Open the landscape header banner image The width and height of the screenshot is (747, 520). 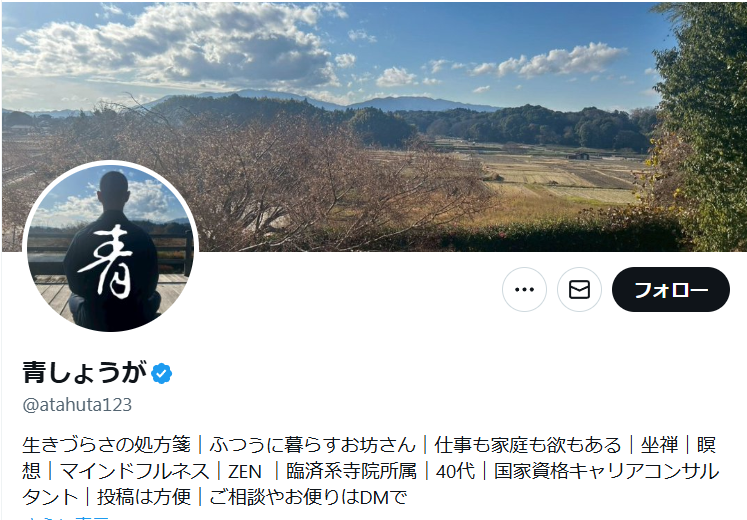tap(374, 126)
